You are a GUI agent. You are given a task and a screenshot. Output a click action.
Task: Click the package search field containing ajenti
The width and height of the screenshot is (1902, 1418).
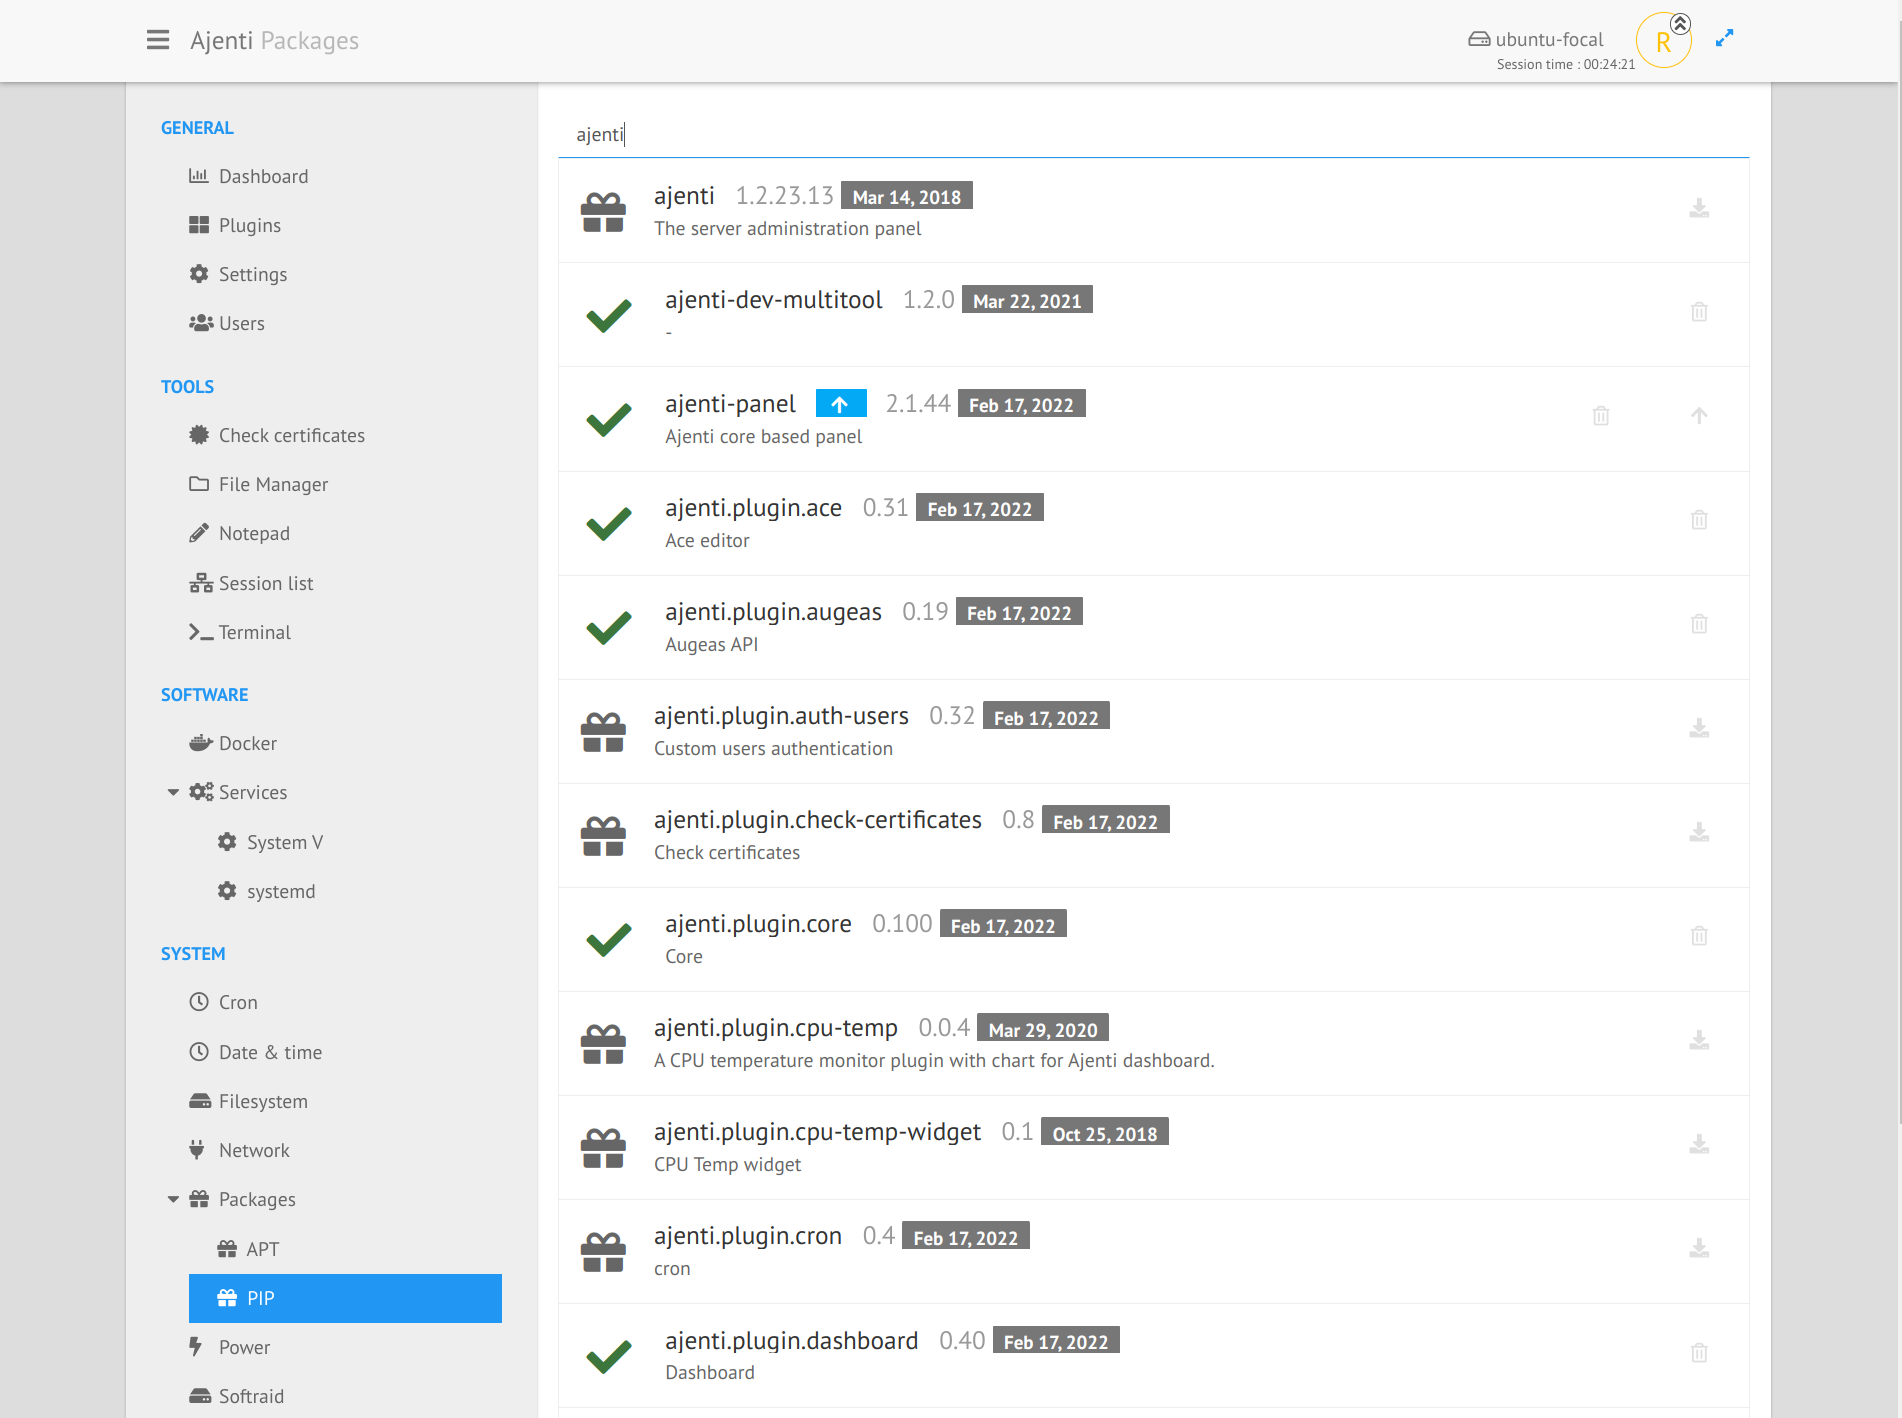pyautogui.click(x=1153, y=135)
